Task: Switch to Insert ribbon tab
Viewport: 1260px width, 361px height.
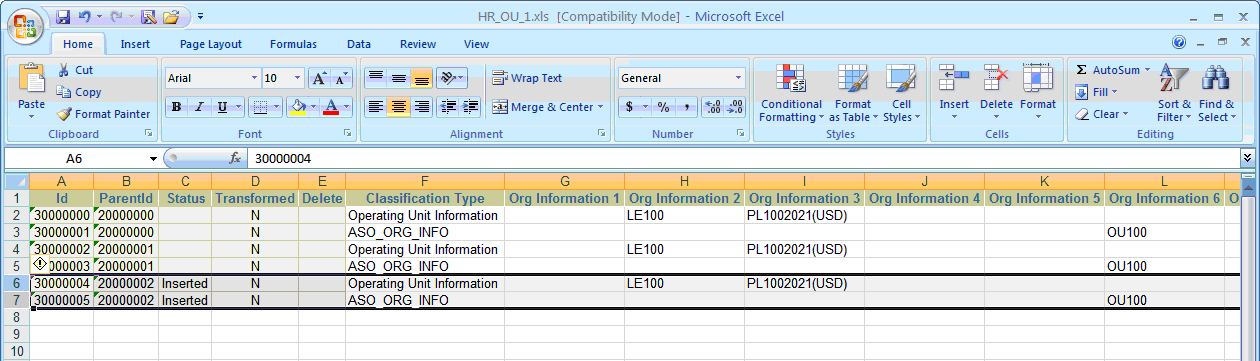Action: [135, 44]
